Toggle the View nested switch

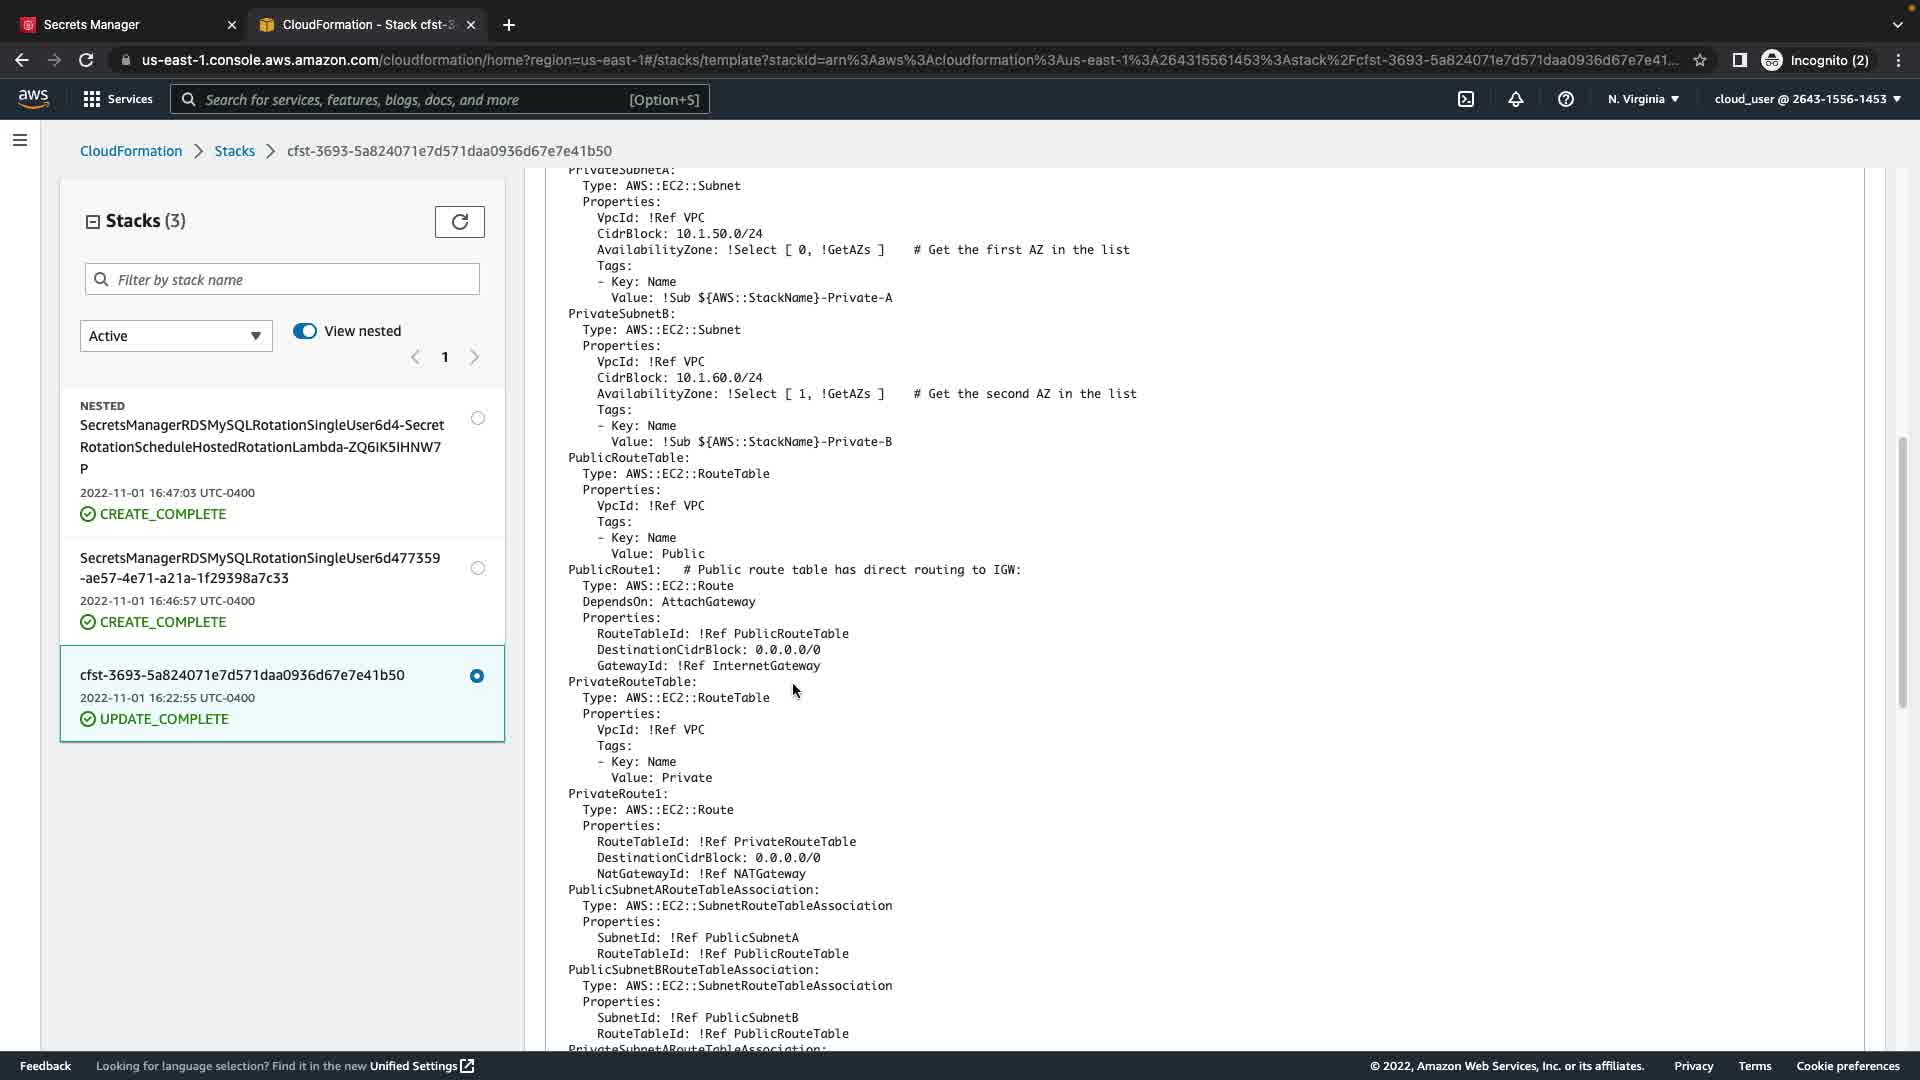point(305,331)
